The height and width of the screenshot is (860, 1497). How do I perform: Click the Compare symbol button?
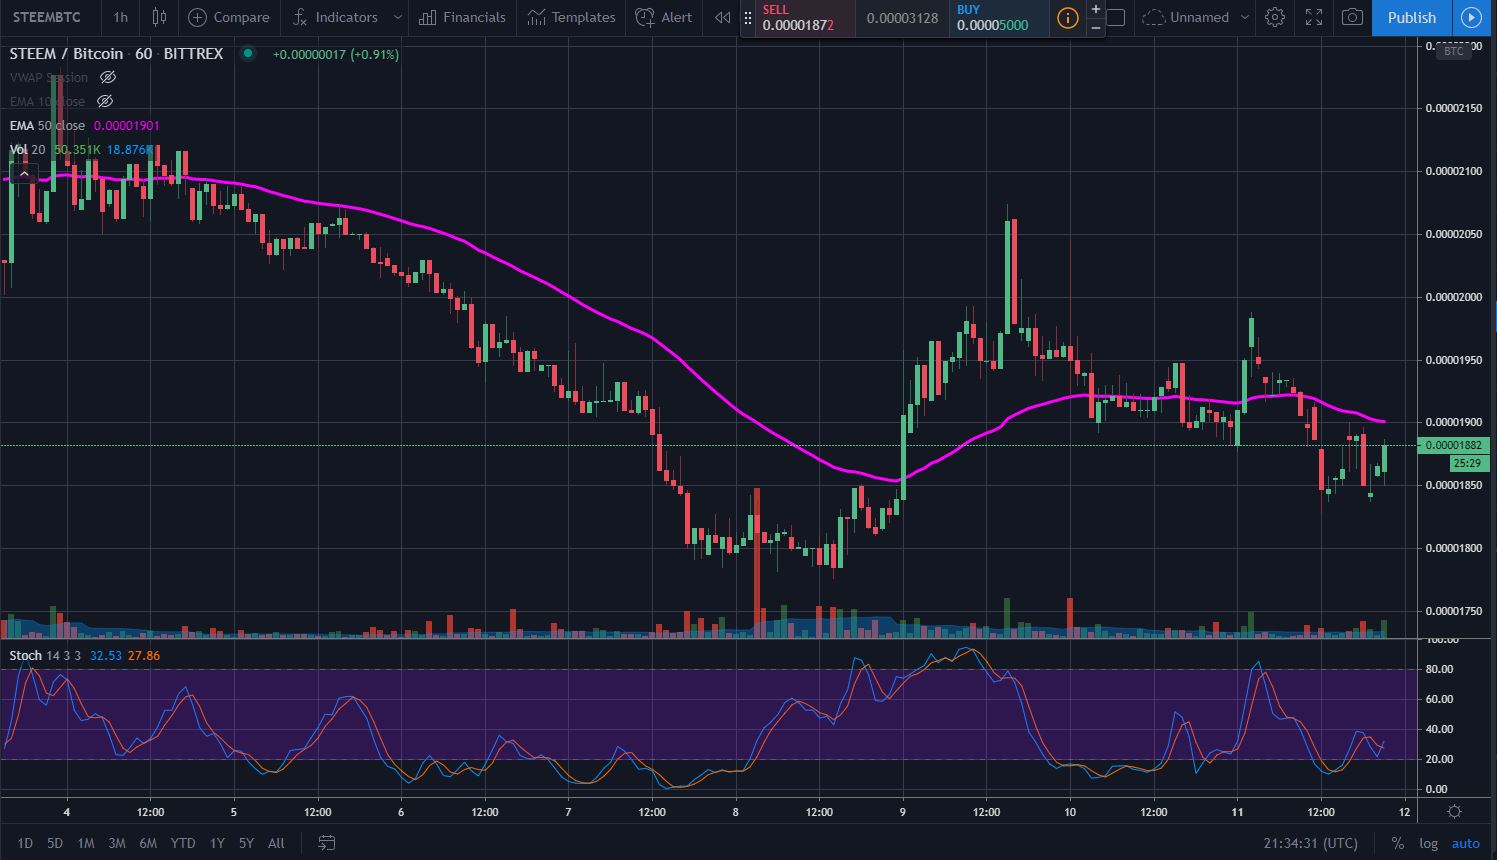tap(229, 17)
